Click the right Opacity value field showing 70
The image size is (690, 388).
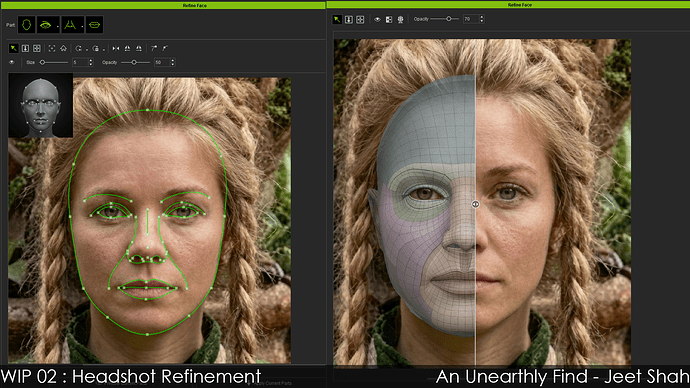point(471,19)
